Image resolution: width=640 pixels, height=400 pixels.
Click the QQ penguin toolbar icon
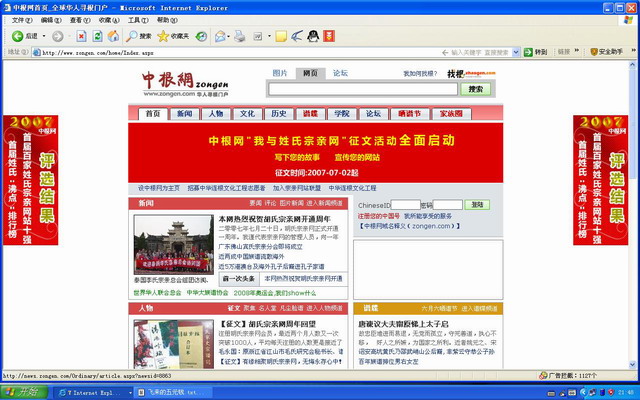(x=313, y=36)
